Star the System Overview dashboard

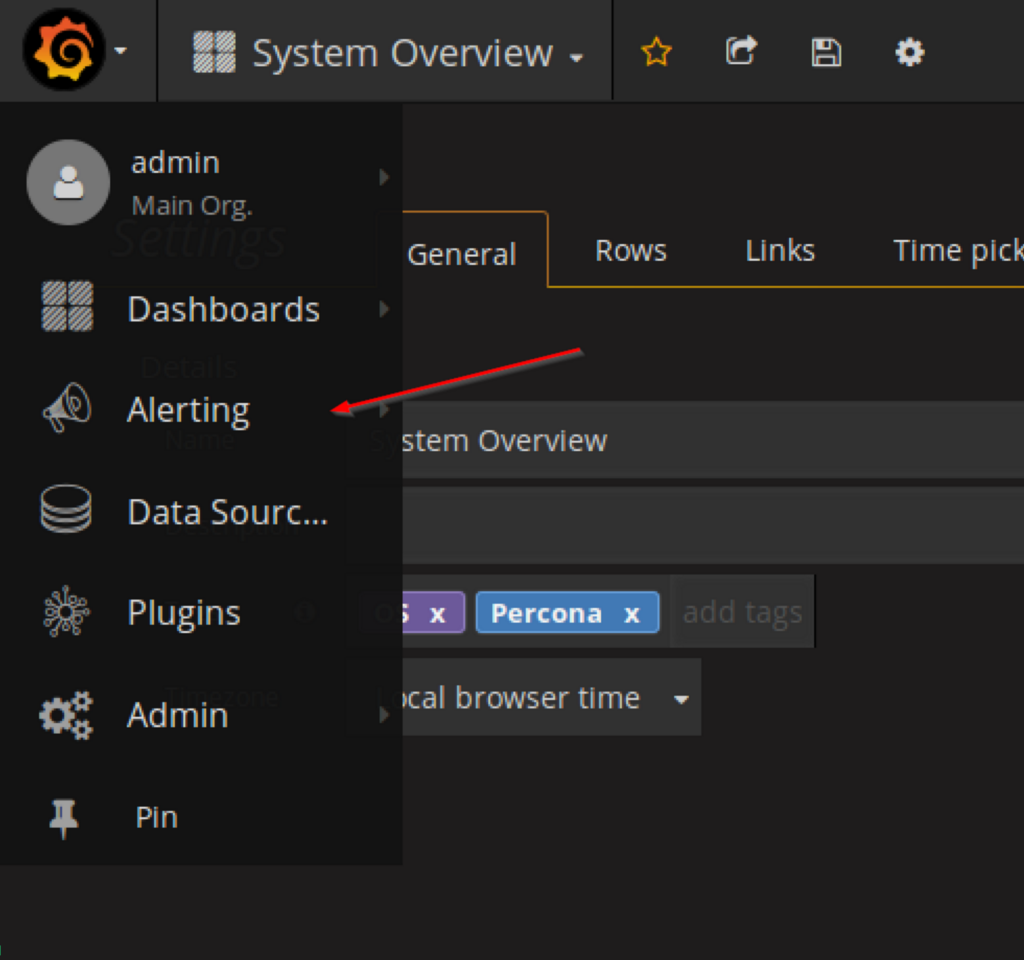pyautogui.click(x=656, y=52)
